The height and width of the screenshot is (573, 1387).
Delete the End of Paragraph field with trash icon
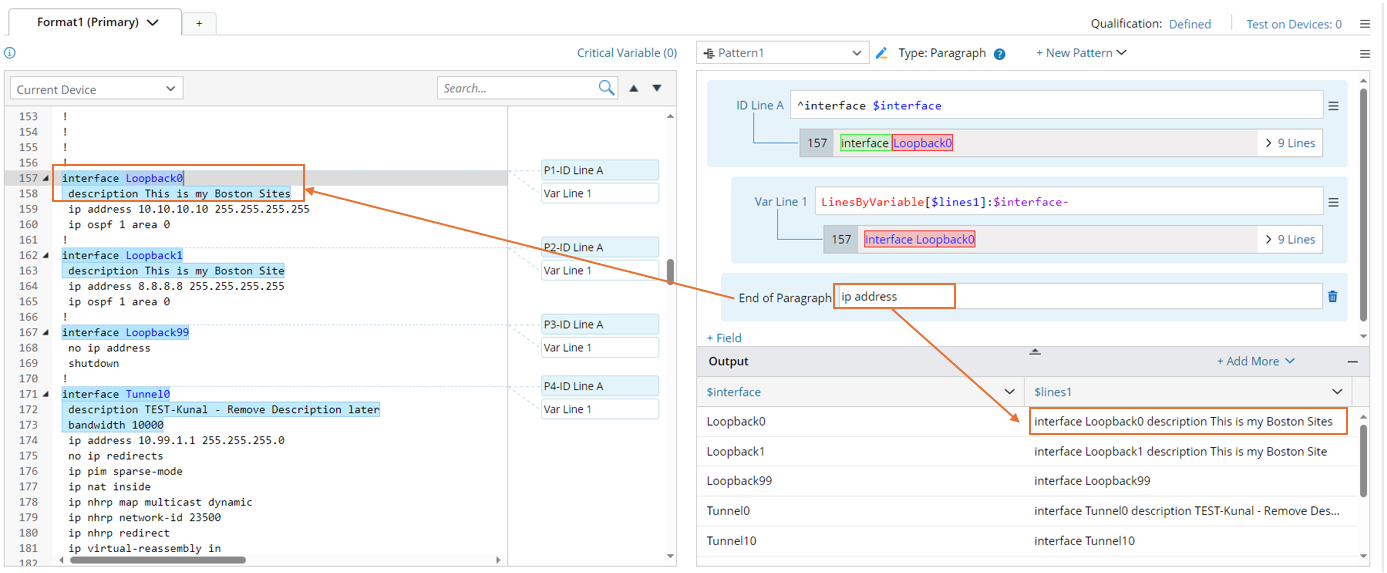click(1332, 296)
